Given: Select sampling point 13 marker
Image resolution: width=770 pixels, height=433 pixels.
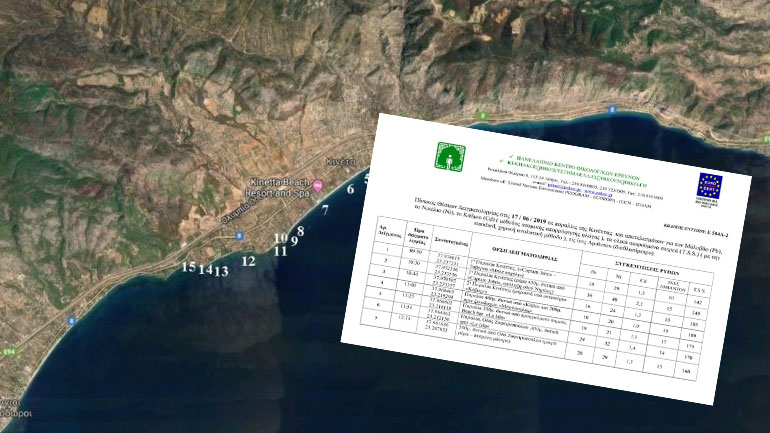Looking at the screenshot, I should 221,271.
